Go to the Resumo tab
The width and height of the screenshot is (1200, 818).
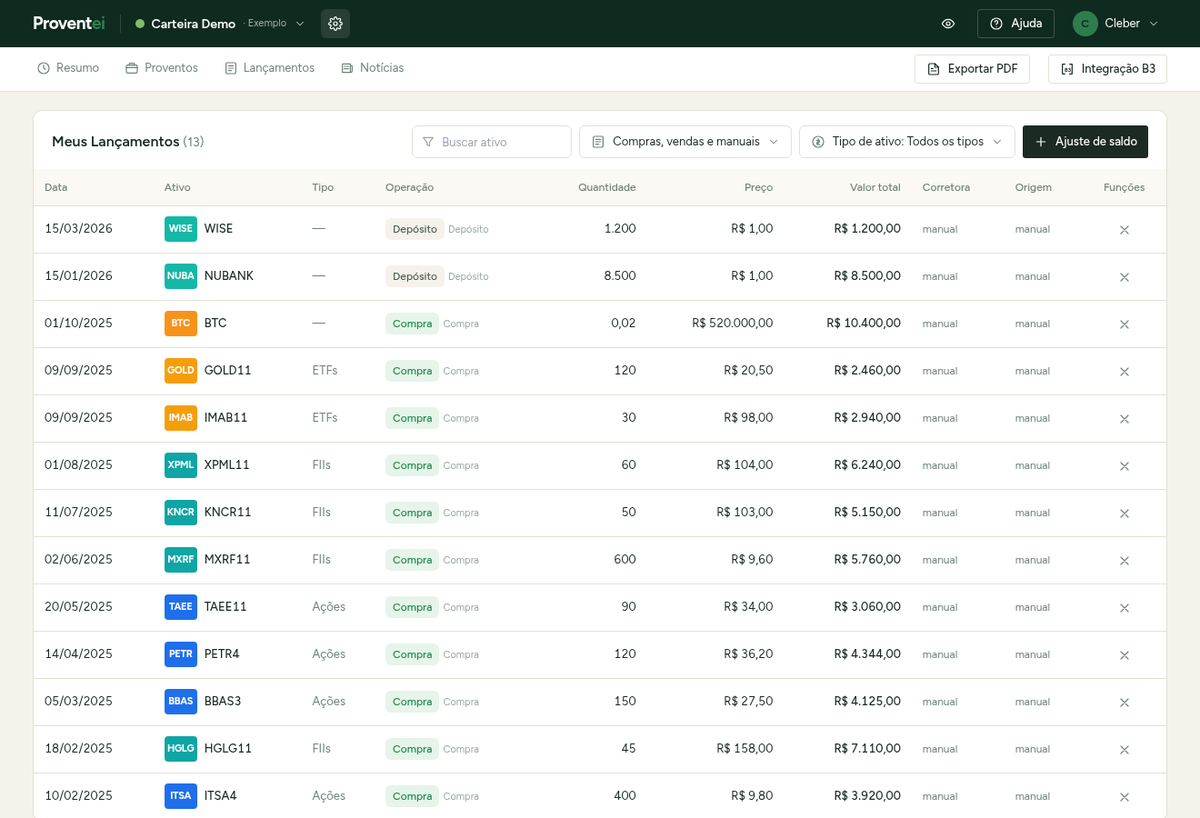68,68
